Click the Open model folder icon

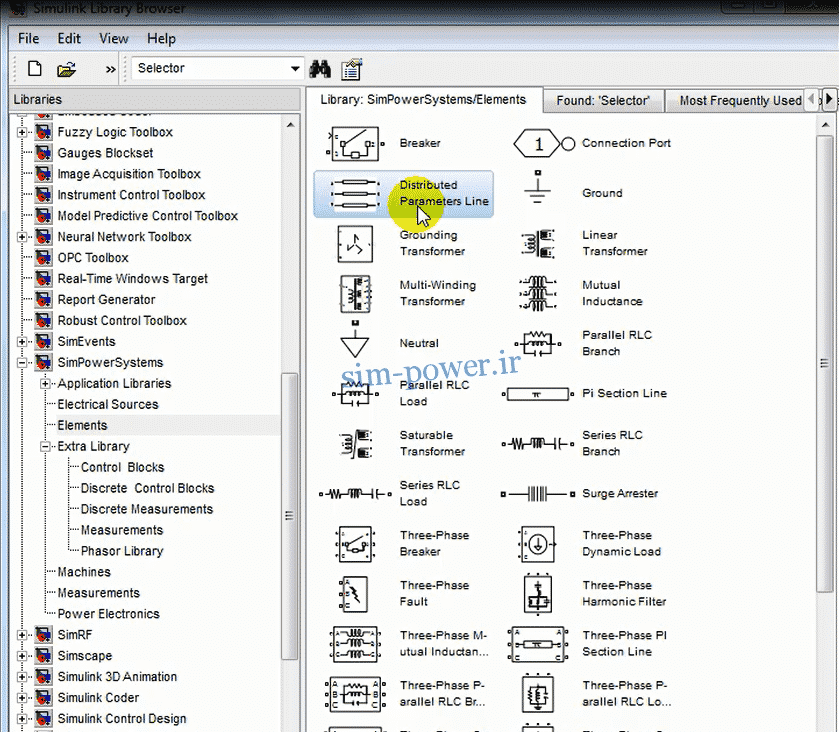(x=66, y=69)
